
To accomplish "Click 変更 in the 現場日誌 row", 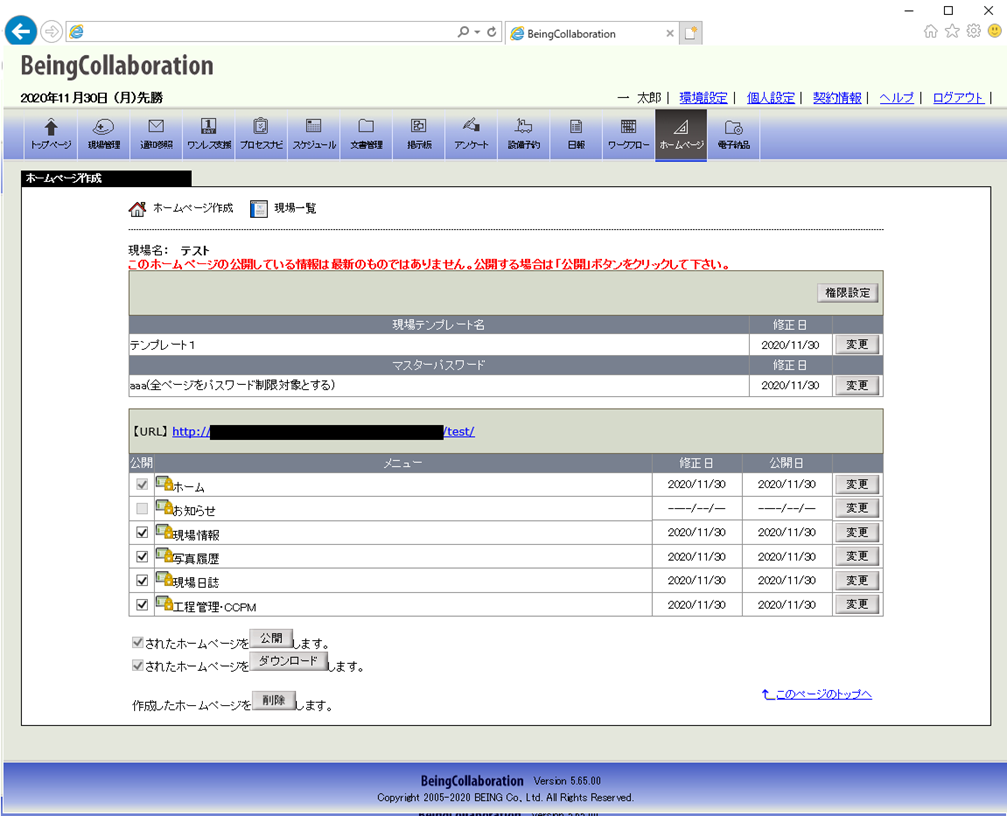I will click(857, 580).
